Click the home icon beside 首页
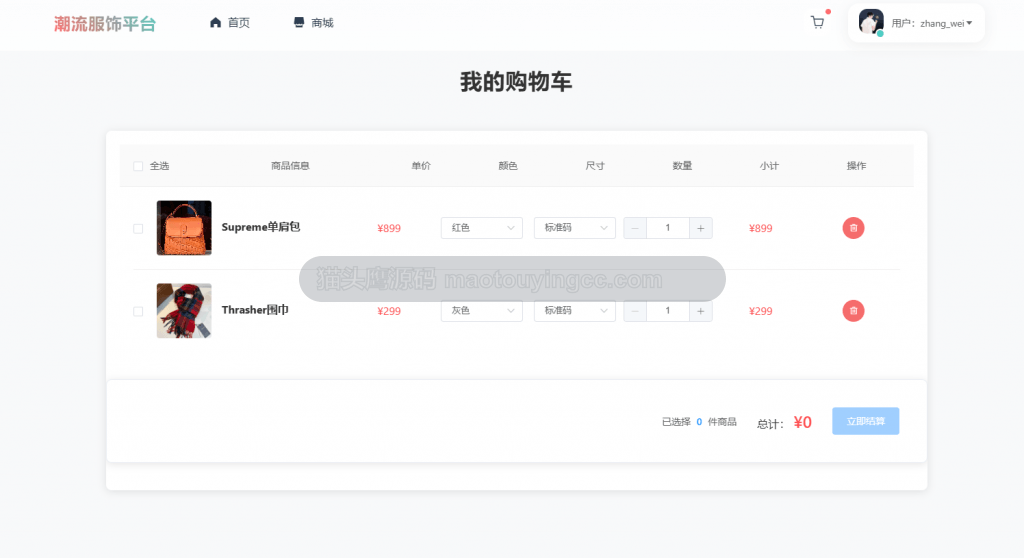This screenshot has height=558, width=1024. [215, 22]
